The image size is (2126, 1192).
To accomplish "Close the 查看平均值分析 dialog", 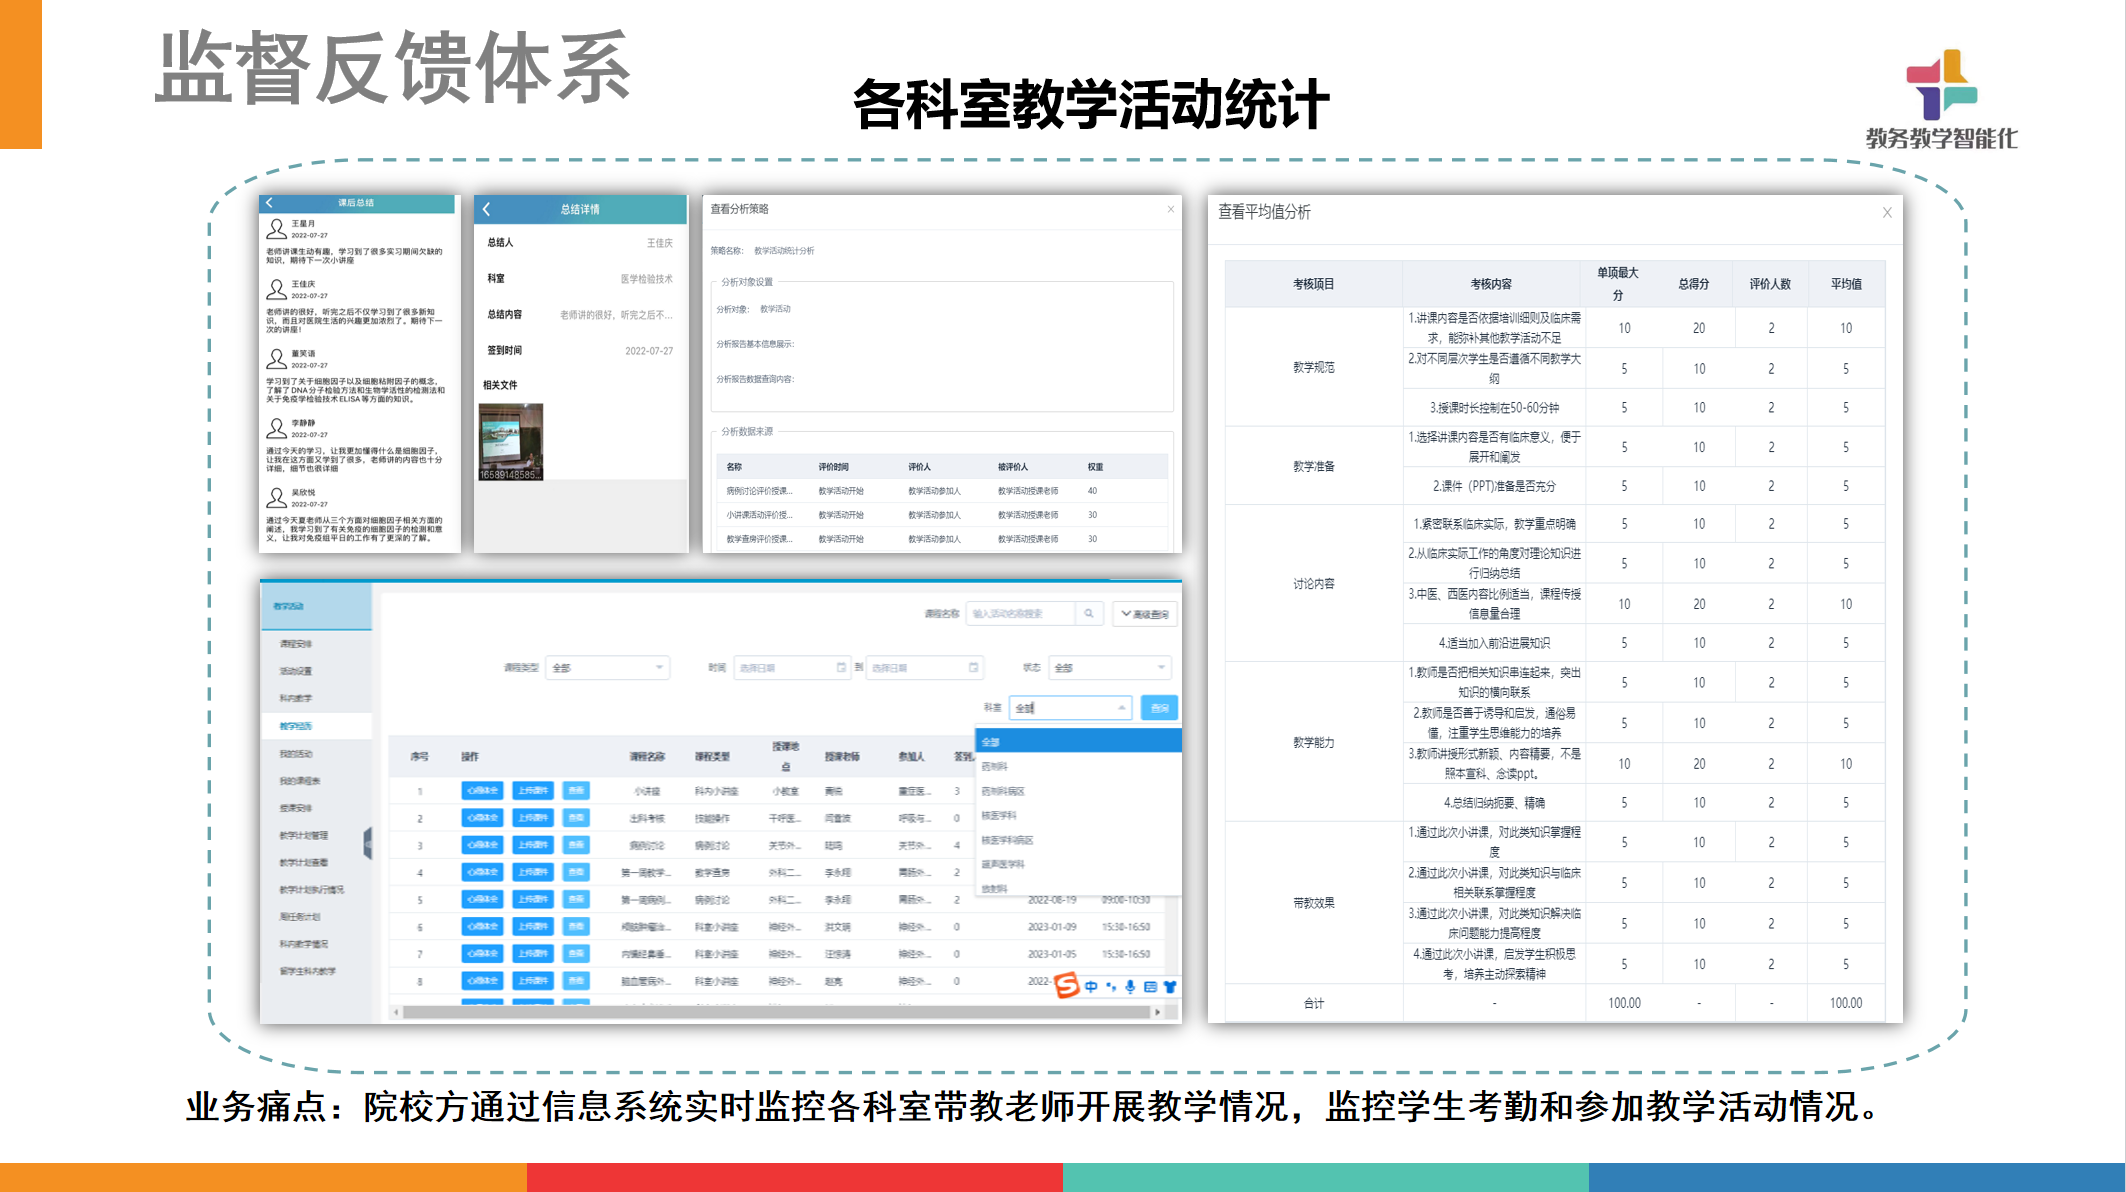I will (1886, 212).
